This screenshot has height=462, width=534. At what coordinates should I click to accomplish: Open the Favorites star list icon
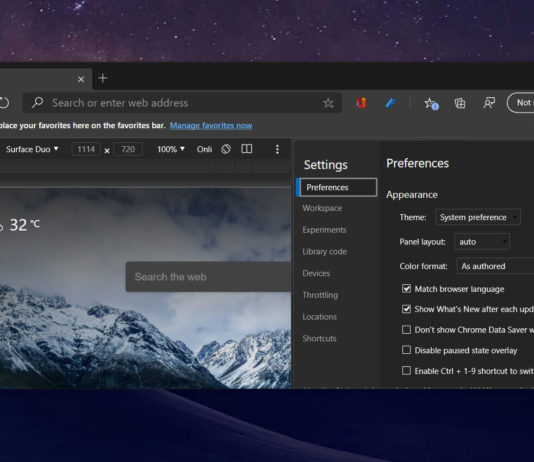pos(431,103)
